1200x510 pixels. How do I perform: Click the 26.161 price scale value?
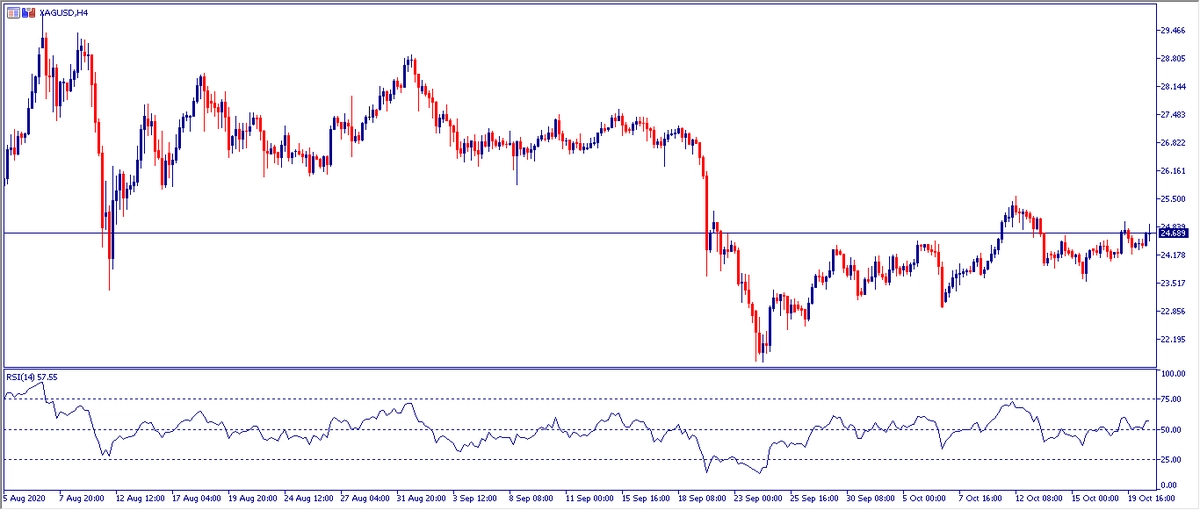[1172, 172]
